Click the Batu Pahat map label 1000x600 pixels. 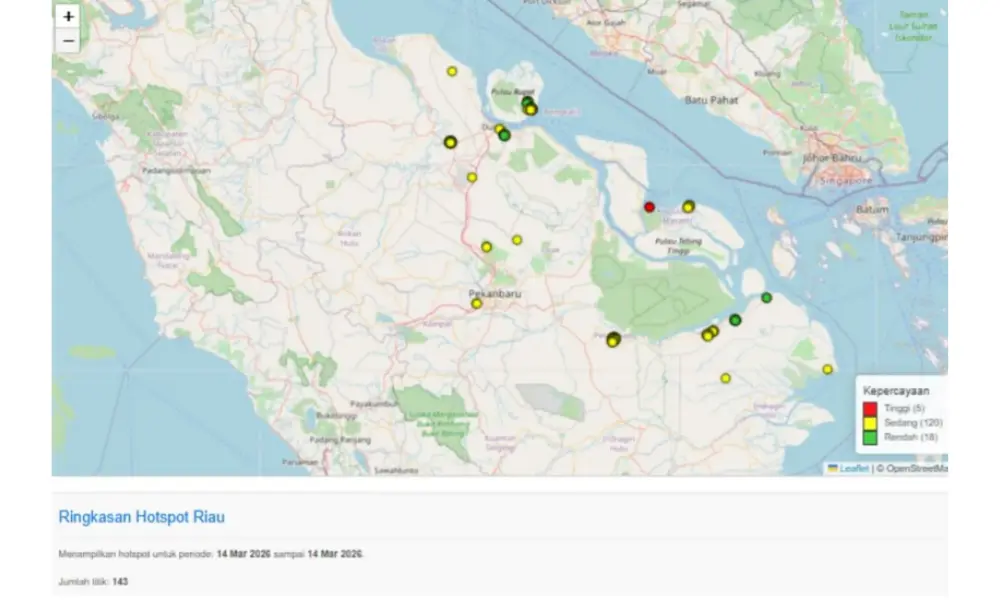[709, 101]
